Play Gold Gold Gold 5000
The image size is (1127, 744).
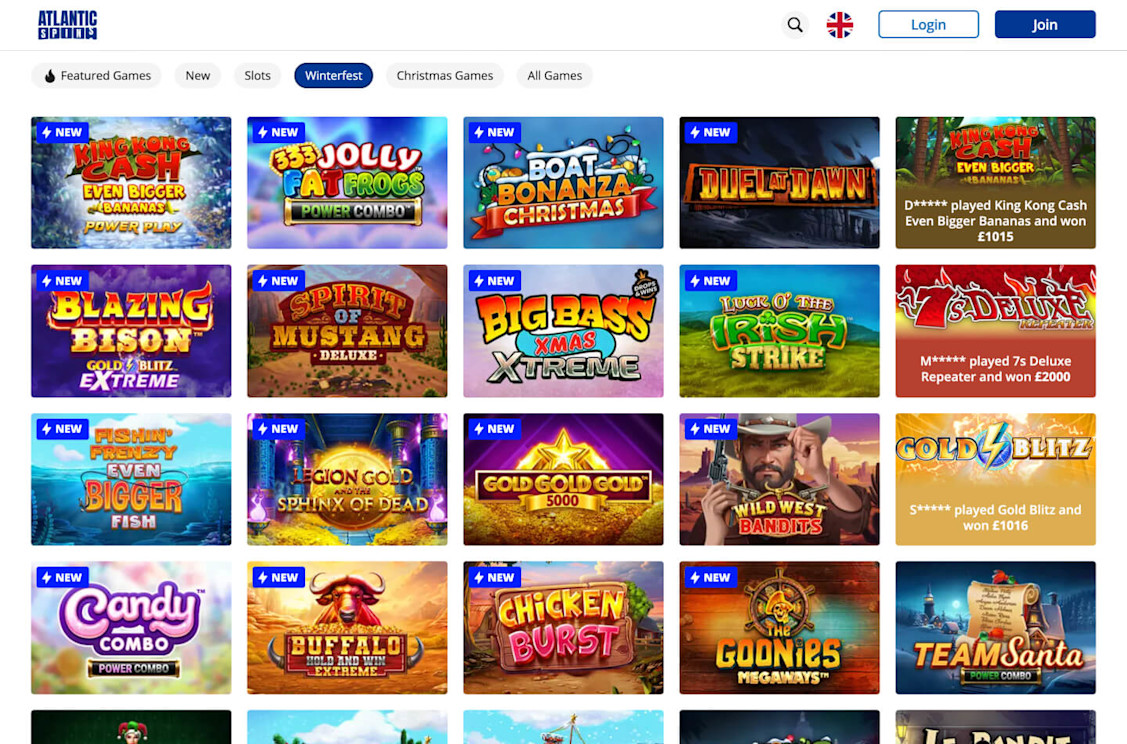(564, 479)
